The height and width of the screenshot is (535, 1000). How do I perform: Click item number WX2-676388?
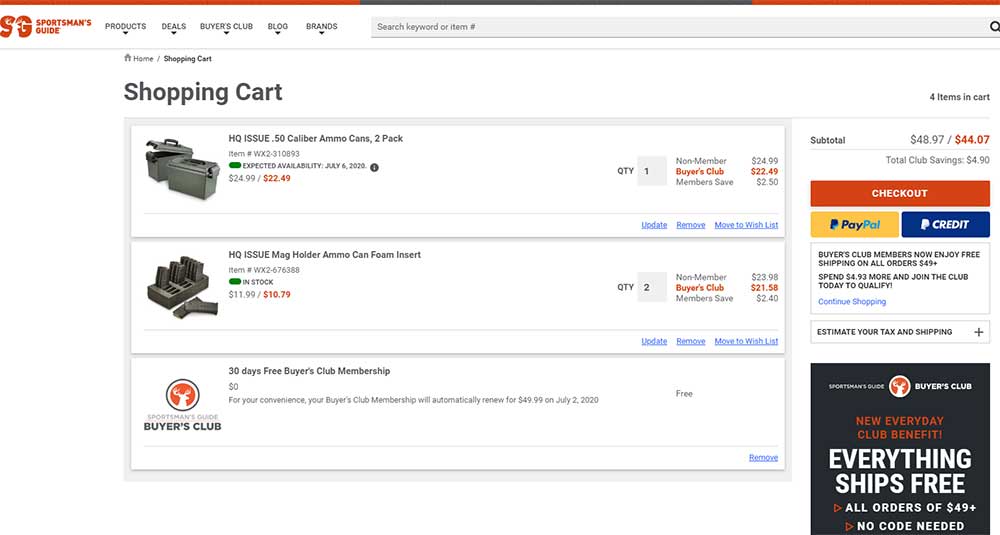click(264, 270)
